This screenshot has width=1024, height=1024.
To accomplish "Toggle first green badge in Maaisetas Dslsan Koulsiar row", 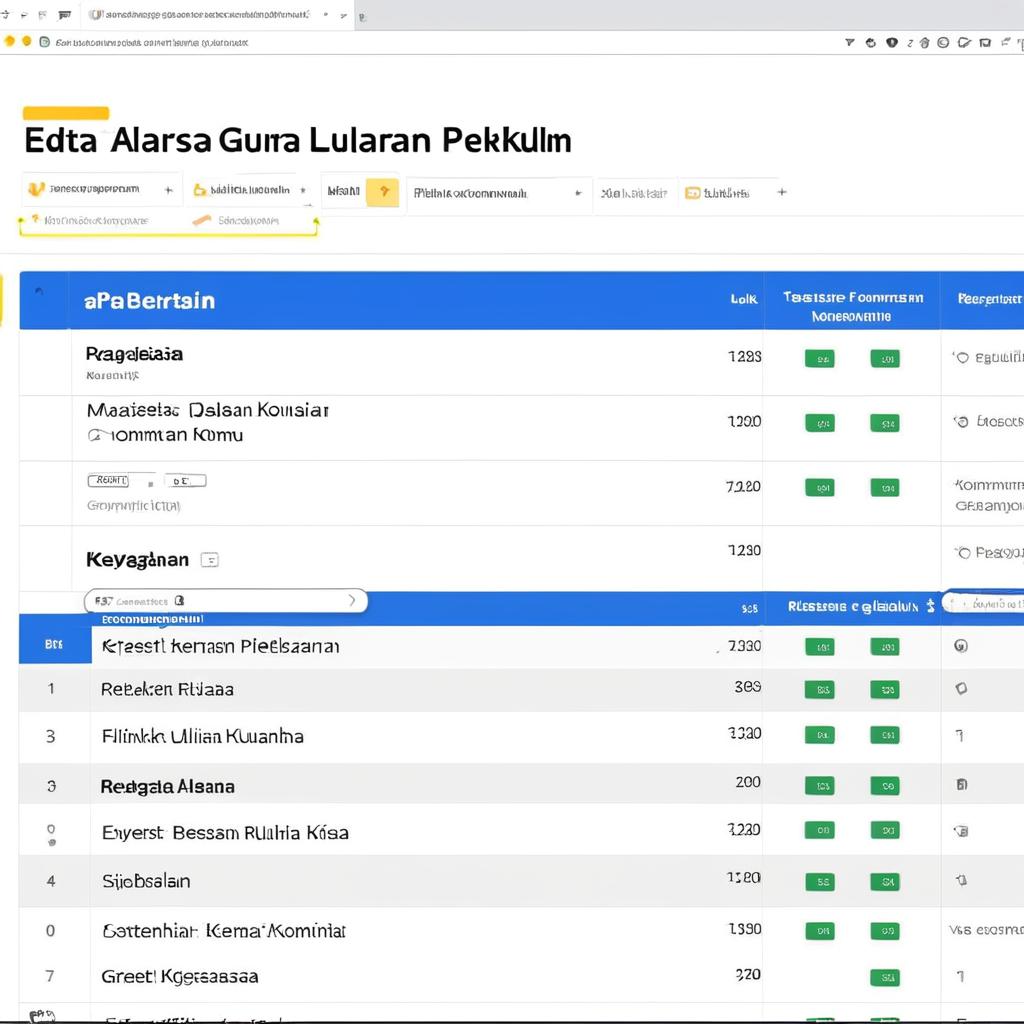I will point(820,423).
